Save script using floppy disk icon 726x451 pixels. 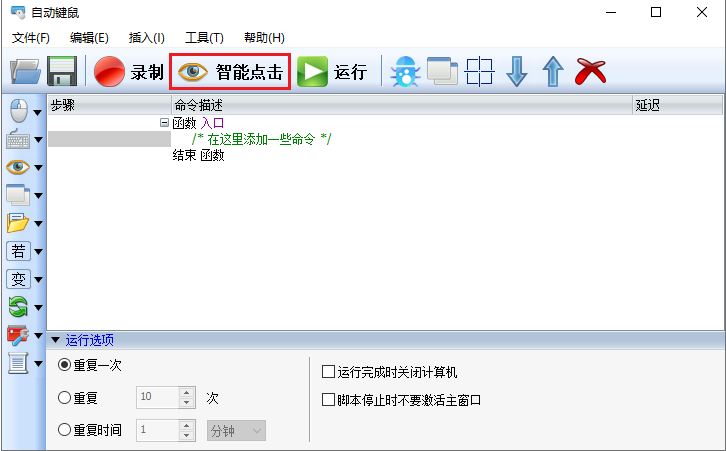click(x=62, y=71)
